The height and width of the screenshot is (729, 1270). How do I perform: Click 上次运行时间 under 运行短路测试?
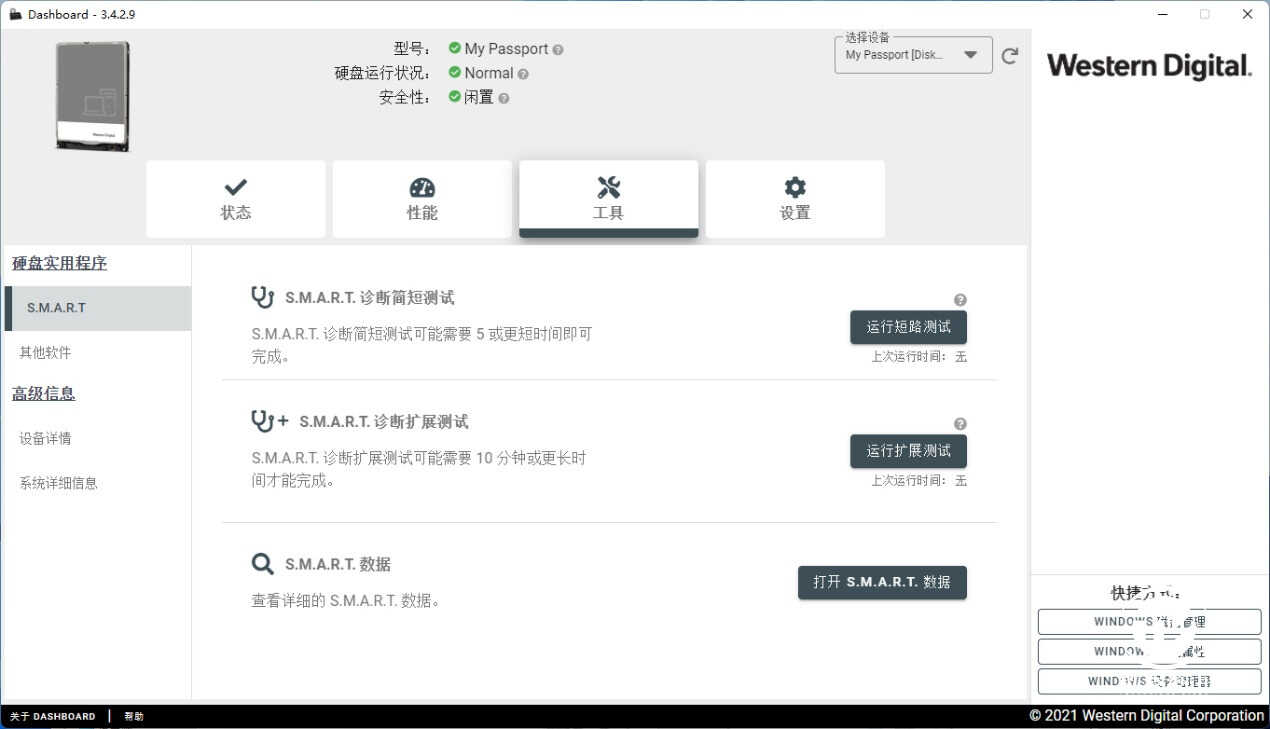[x=919, y=357]
